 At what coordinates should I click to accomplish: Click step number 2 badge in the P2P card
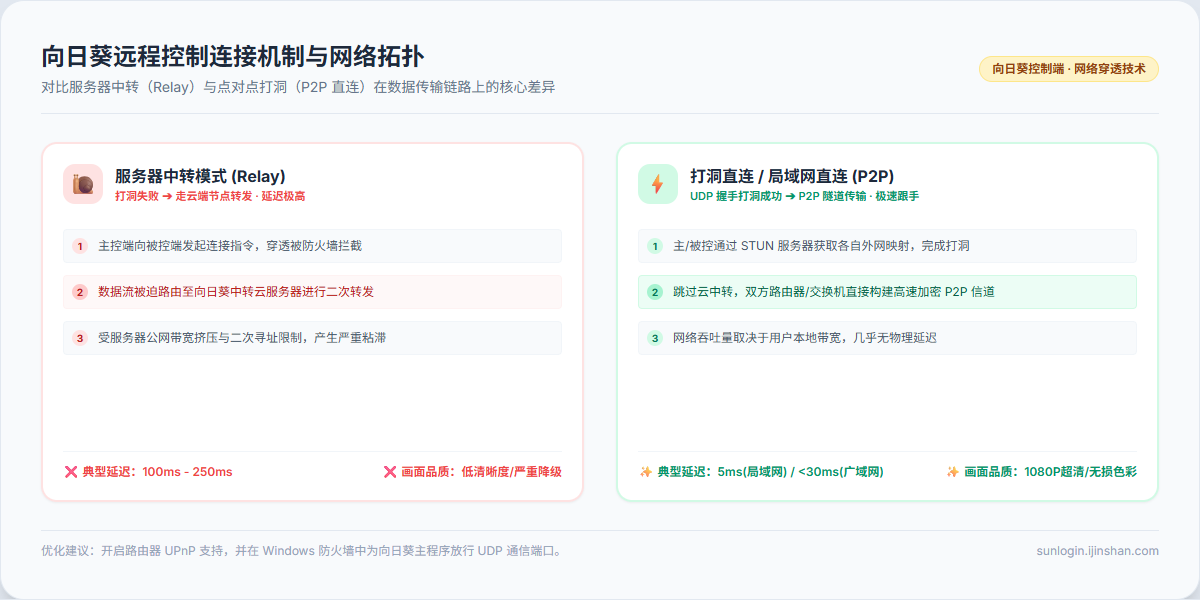click(x=655, y=292)
